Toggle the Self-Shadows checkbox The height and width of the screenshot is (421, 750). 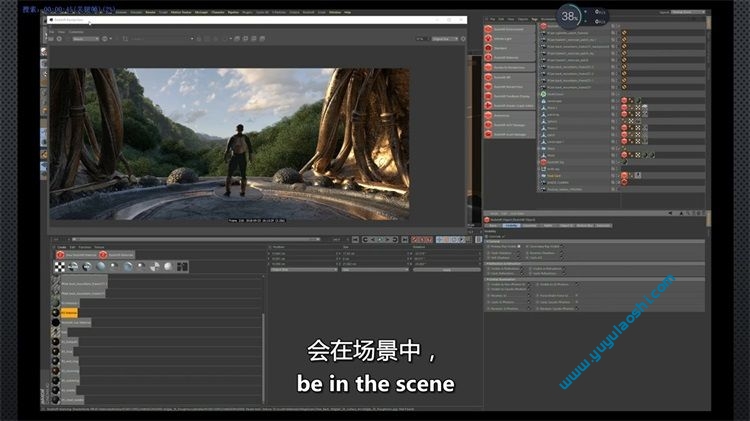(517, 258)
